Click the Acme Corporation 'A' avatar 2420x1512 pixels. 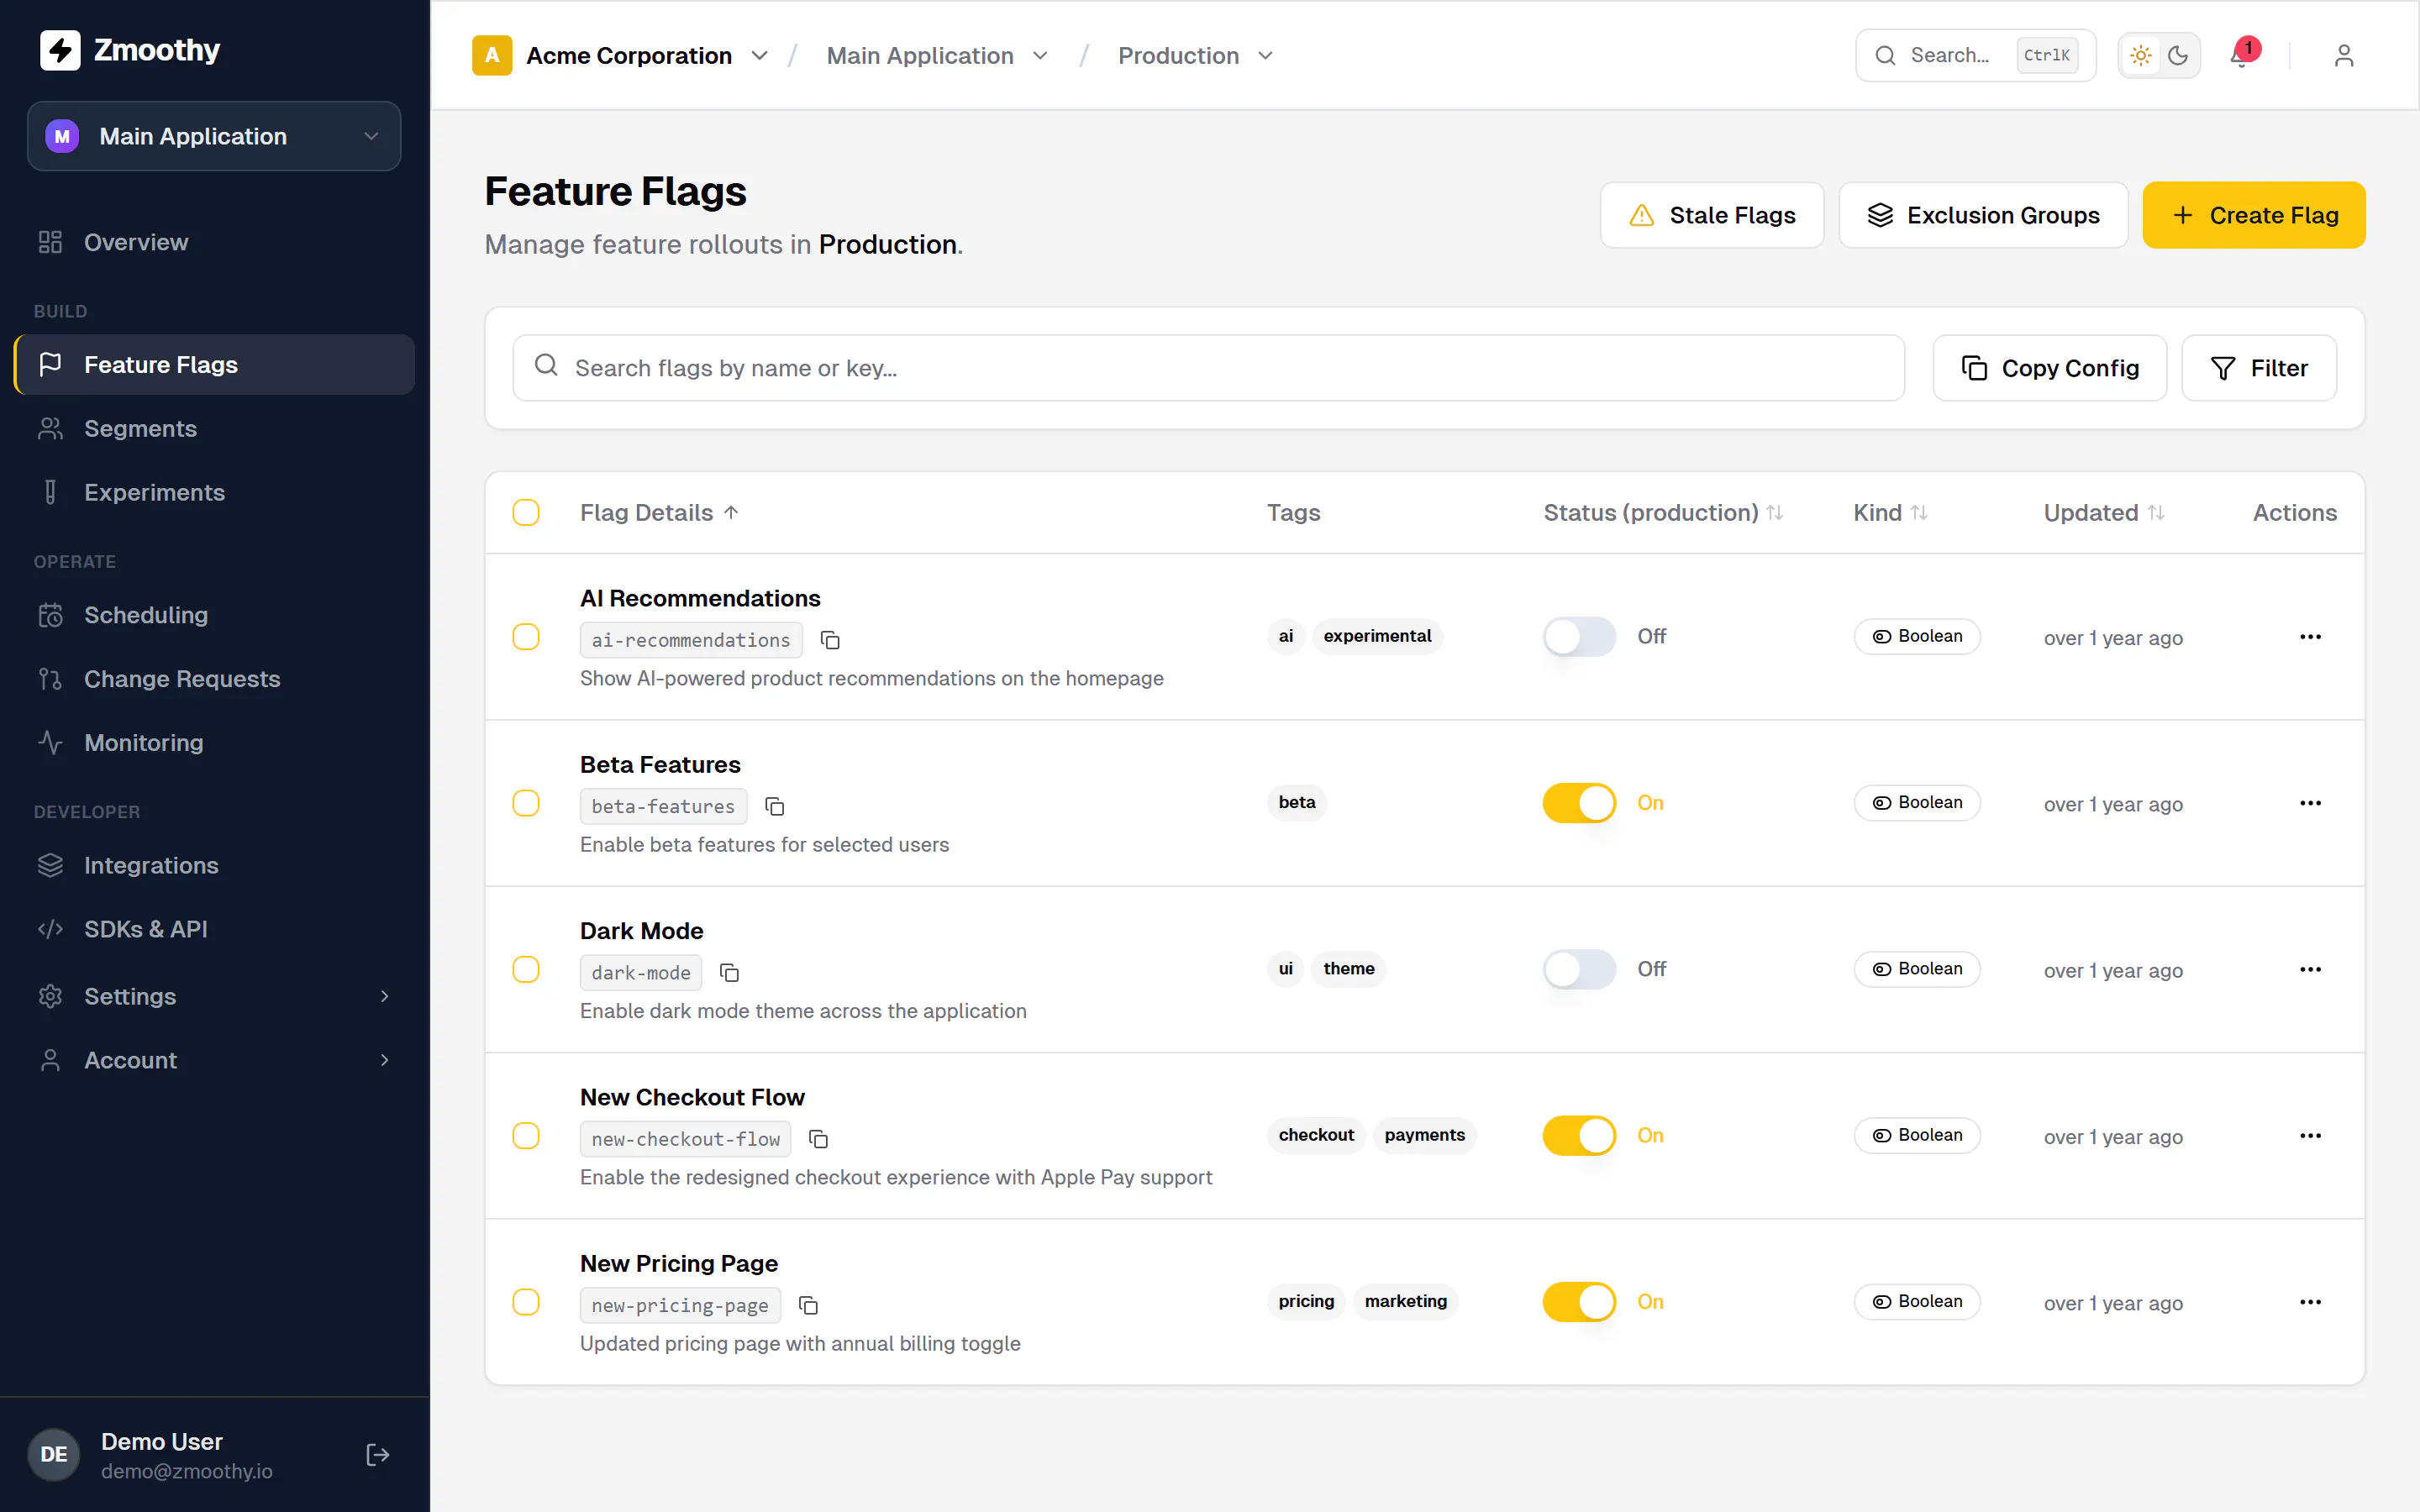pos(492,56)
